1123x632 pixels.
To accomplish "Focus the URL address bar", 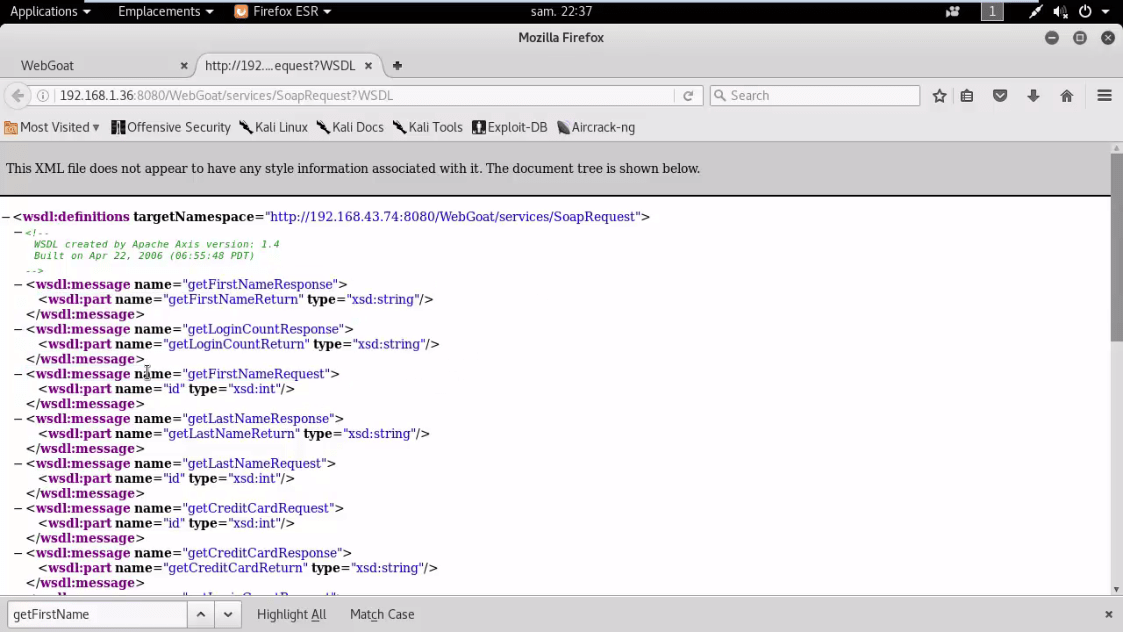I will click(364, 95).
